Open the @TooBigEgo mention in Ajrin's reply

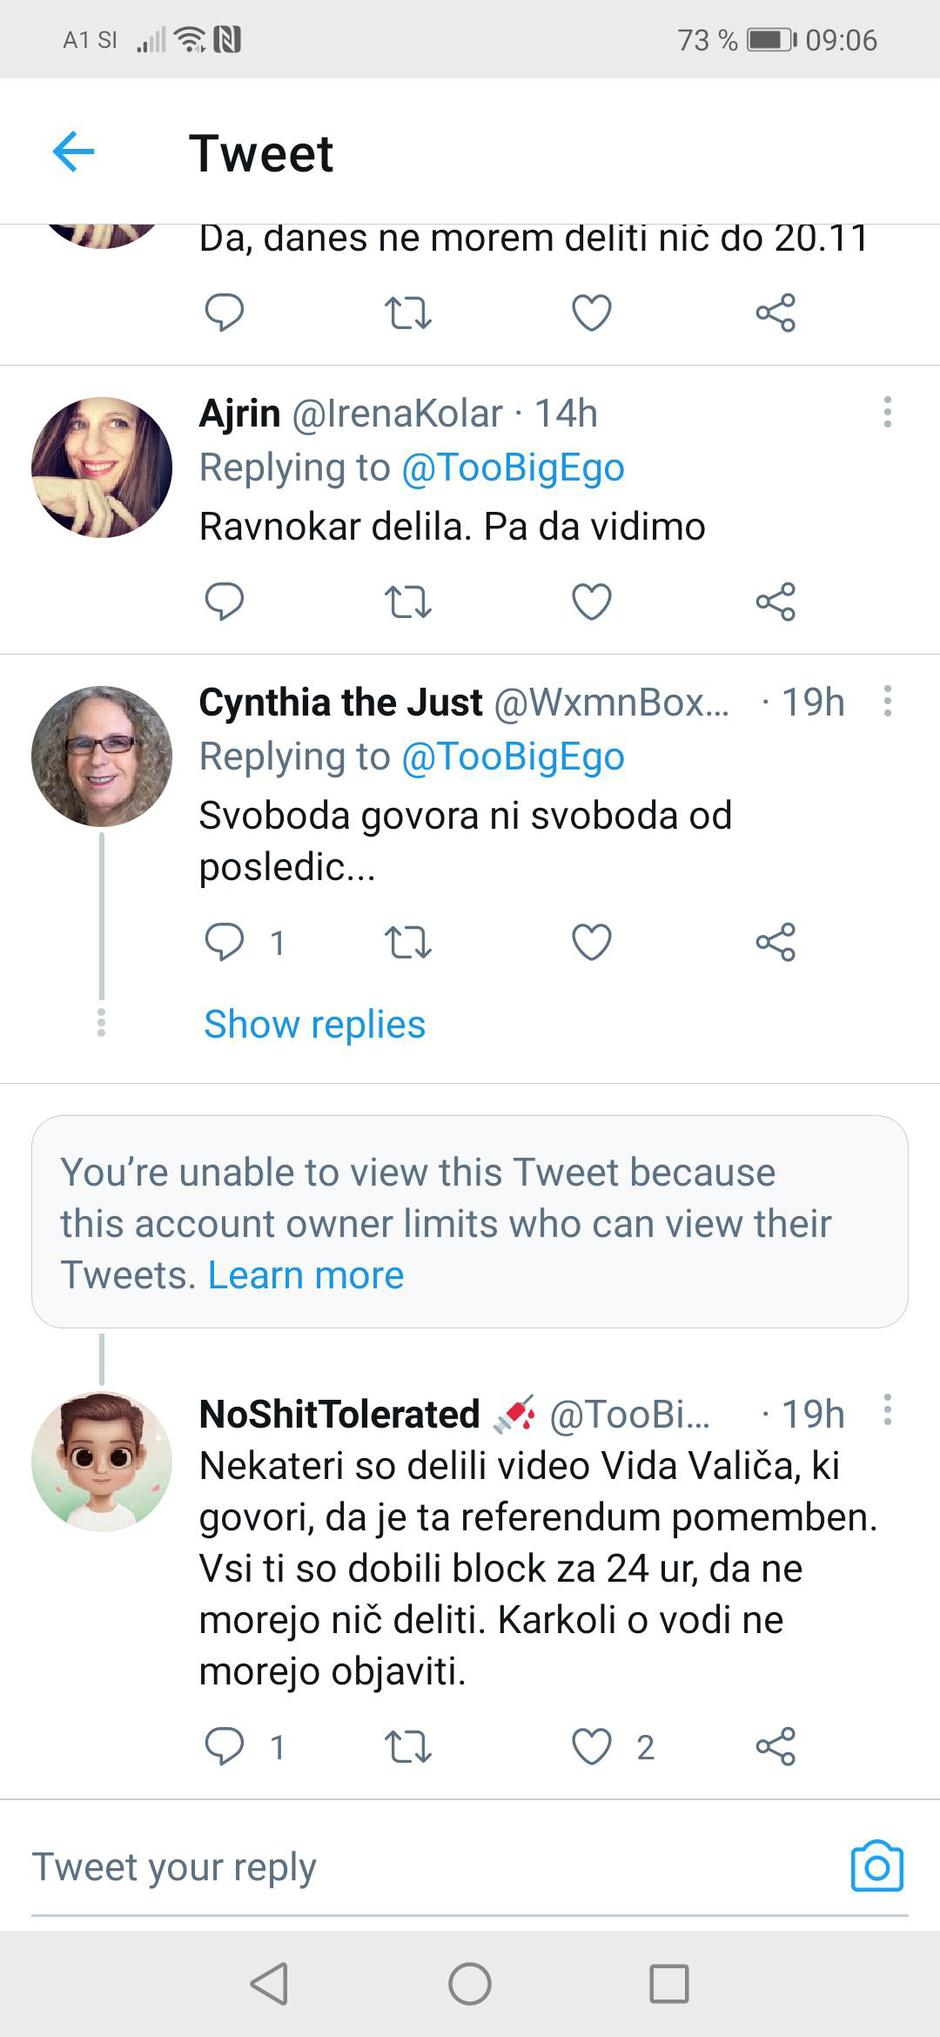click(x=512, y=467)
